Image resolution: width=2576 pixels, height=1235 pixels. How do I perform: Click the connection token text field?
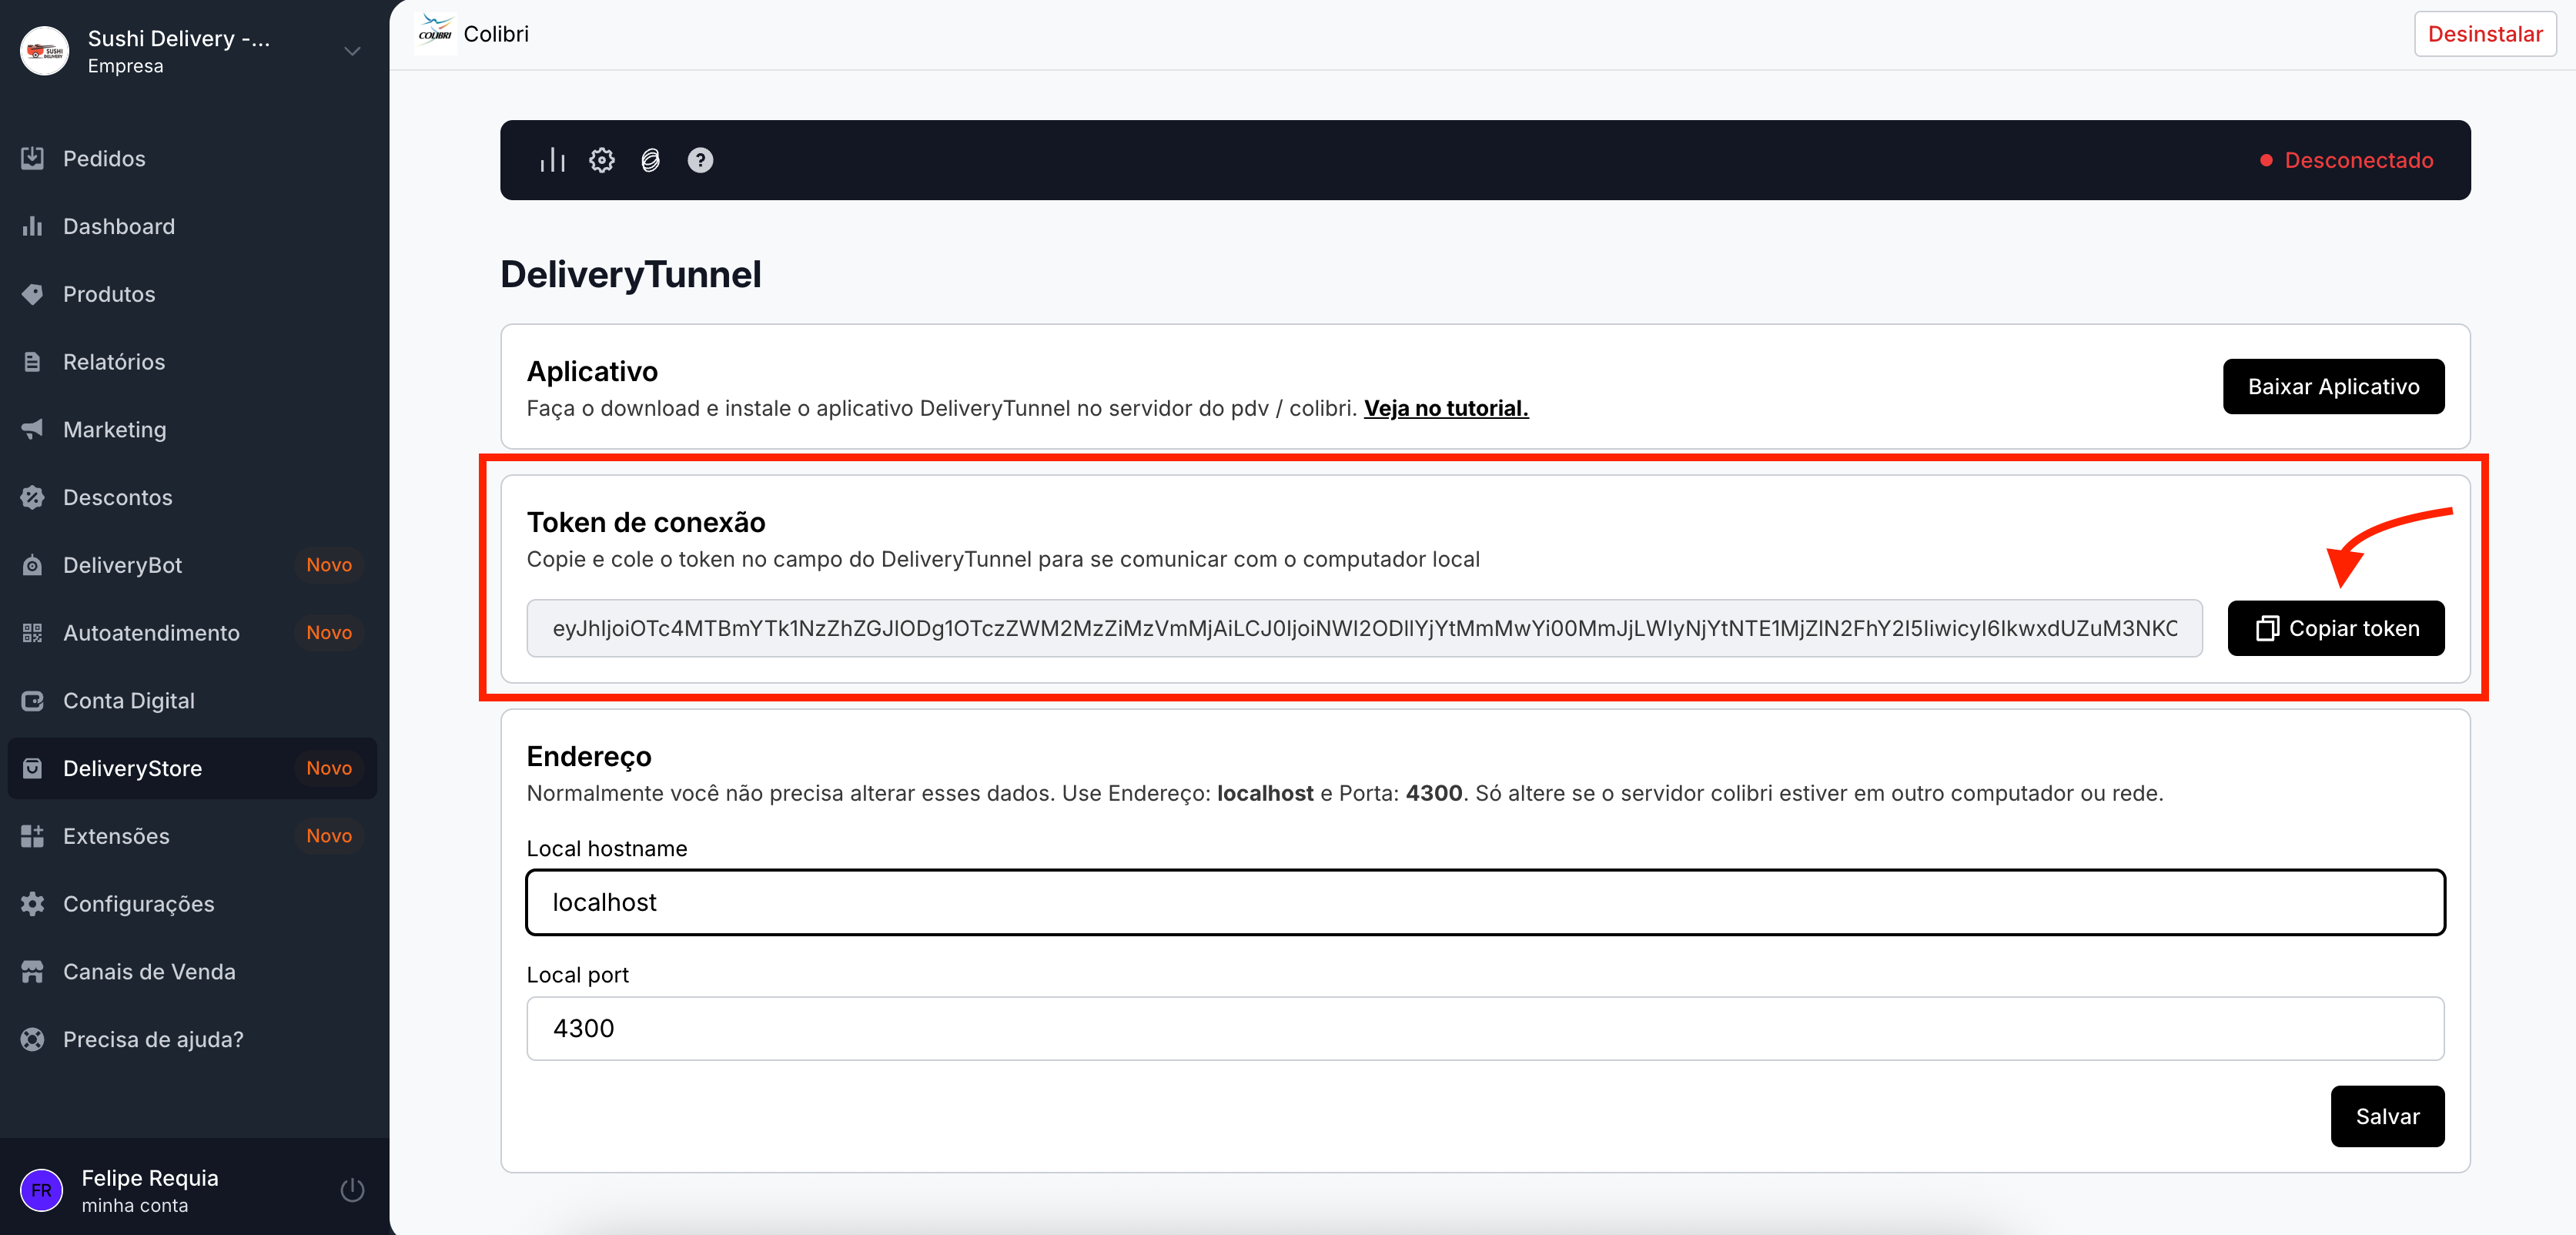point(1363,628)
